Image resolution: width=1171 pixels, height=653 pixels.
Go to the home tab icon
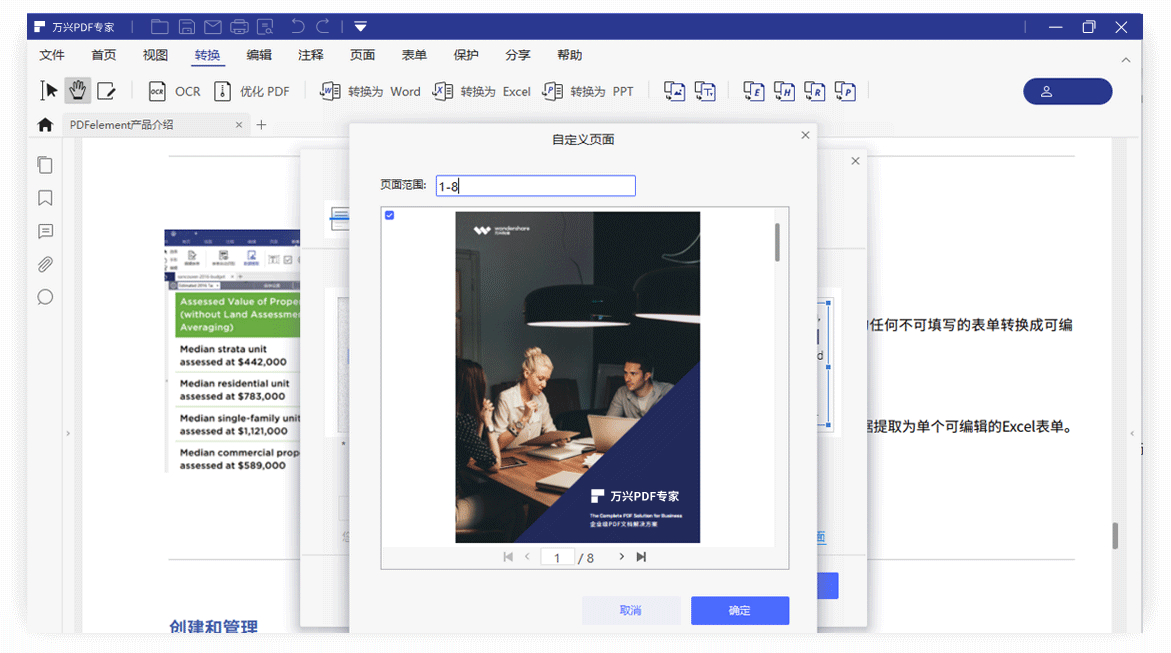point(45,125)
